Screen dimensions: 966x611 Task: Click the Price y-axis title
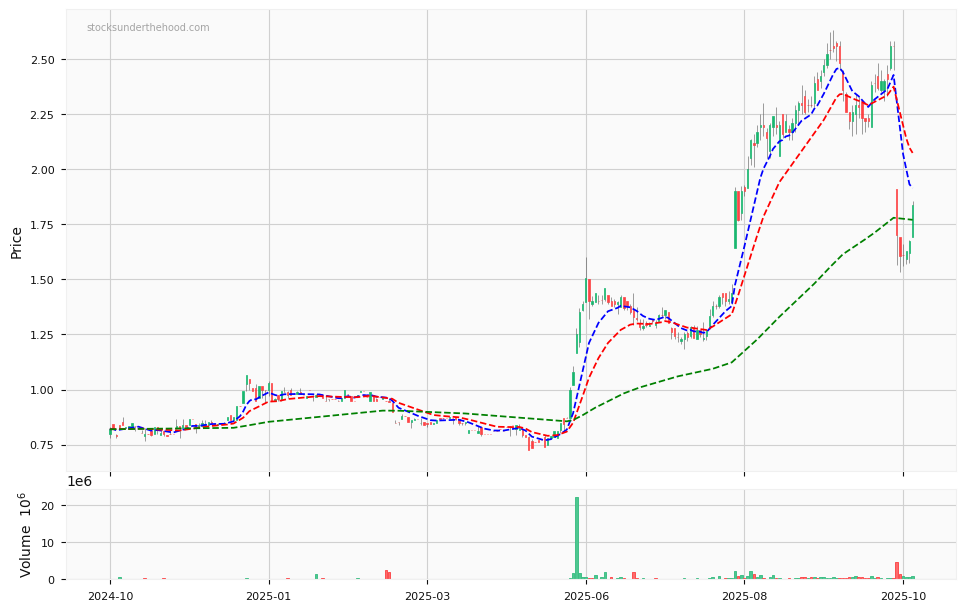click(x=17, y=242)
